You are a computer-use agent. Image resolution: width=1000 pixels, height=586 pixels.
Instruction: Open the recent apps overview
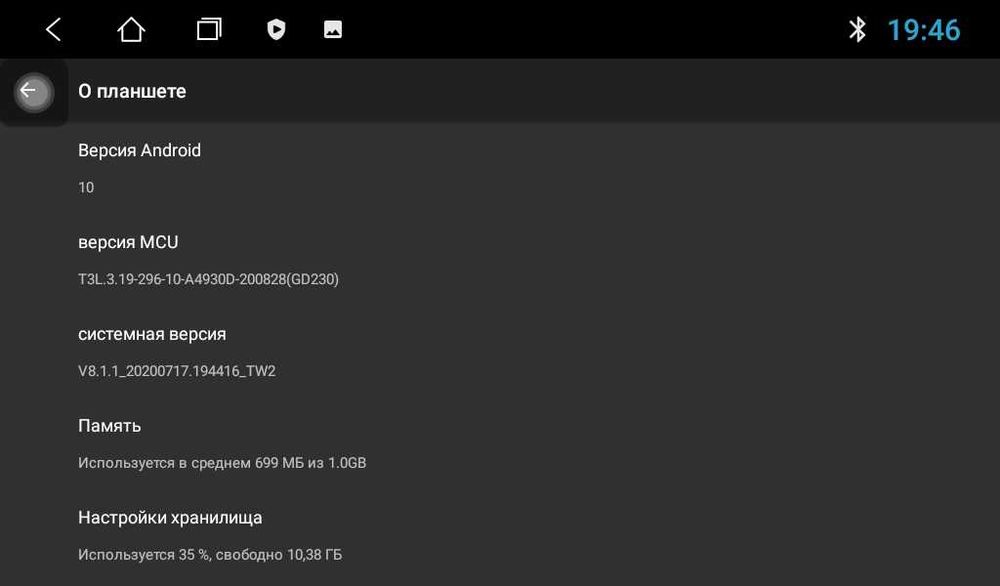pyautogui.click(x=208, y=30)
